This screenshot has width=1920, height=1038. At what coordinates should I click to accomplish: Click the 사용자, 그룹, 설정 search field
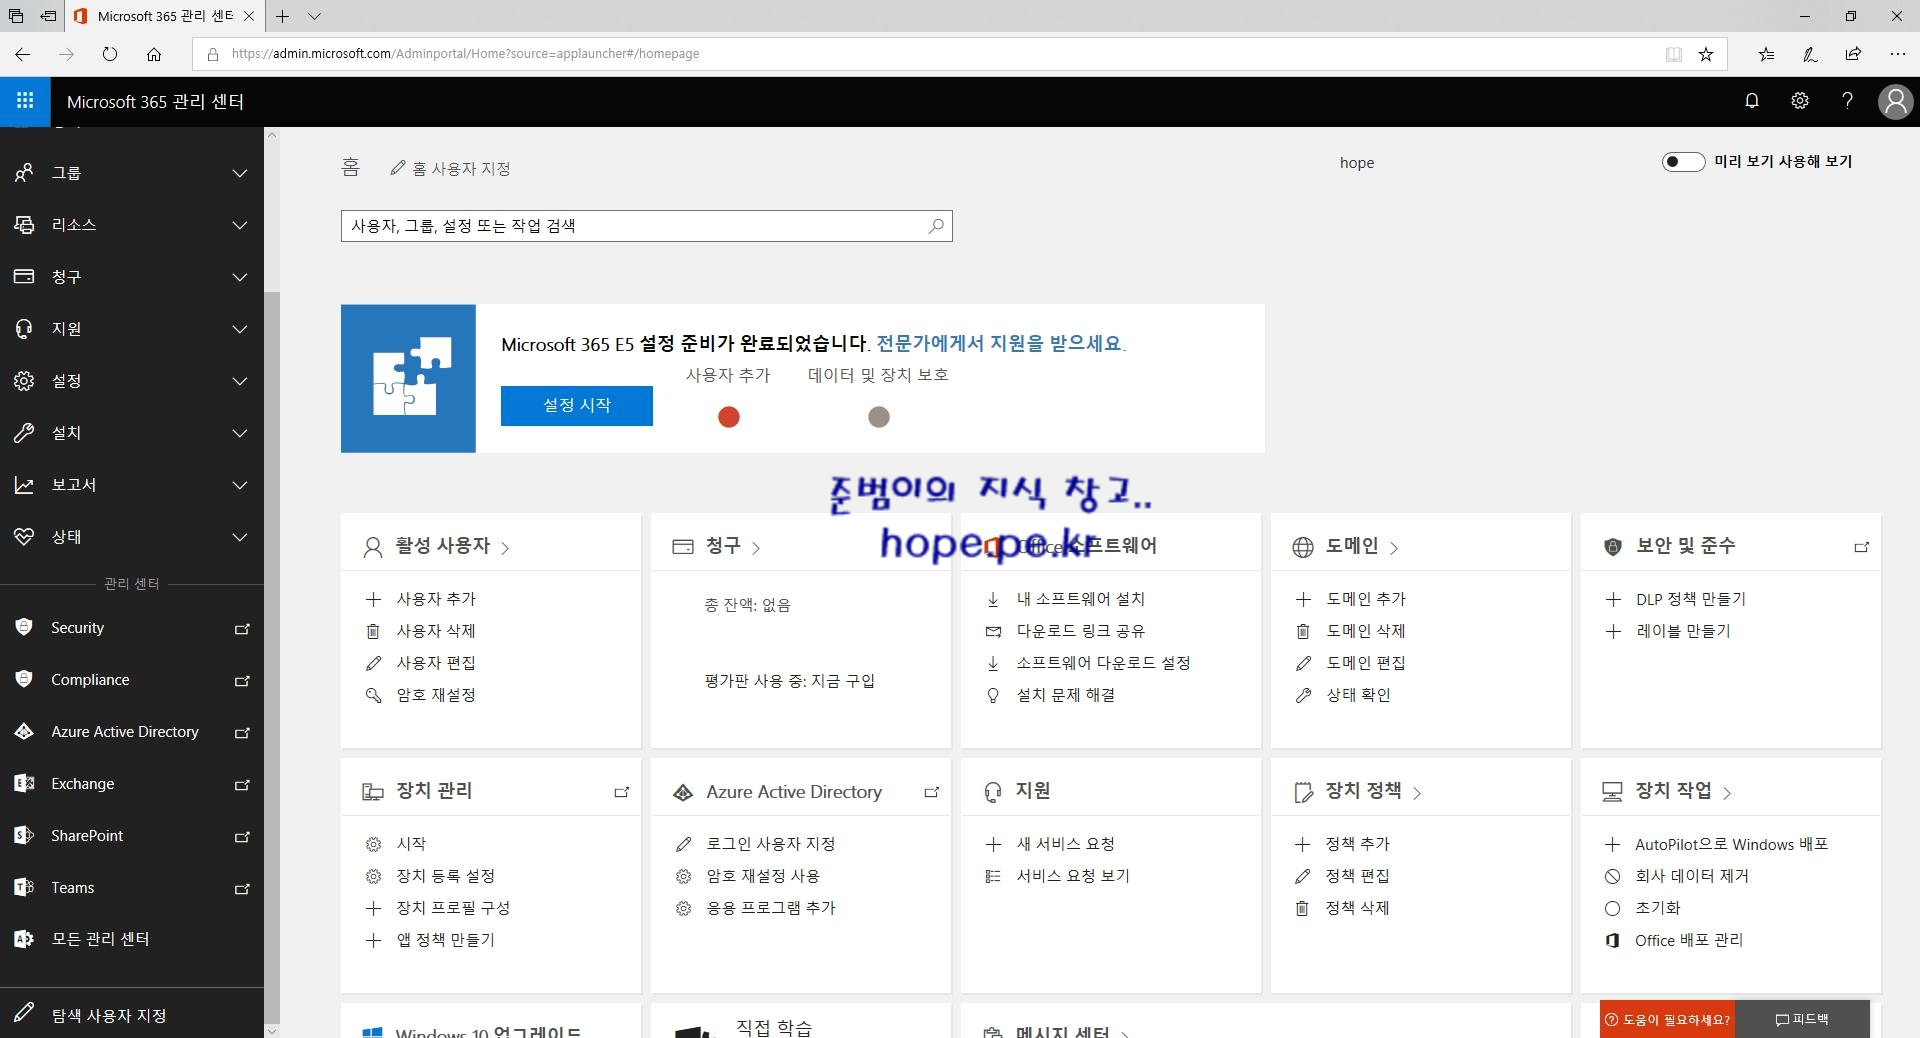pos(646,226)
